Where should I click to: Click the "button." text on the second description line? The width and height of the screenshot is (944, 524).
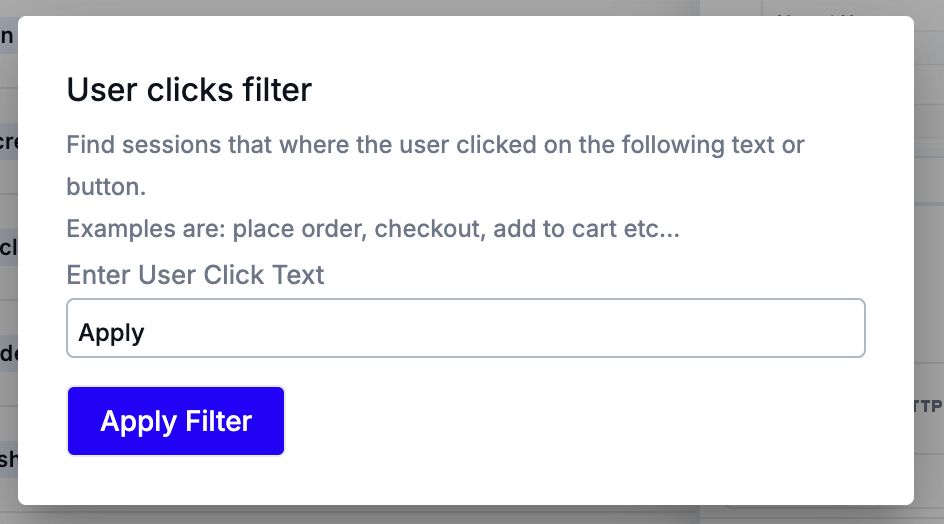coord(107,187)
